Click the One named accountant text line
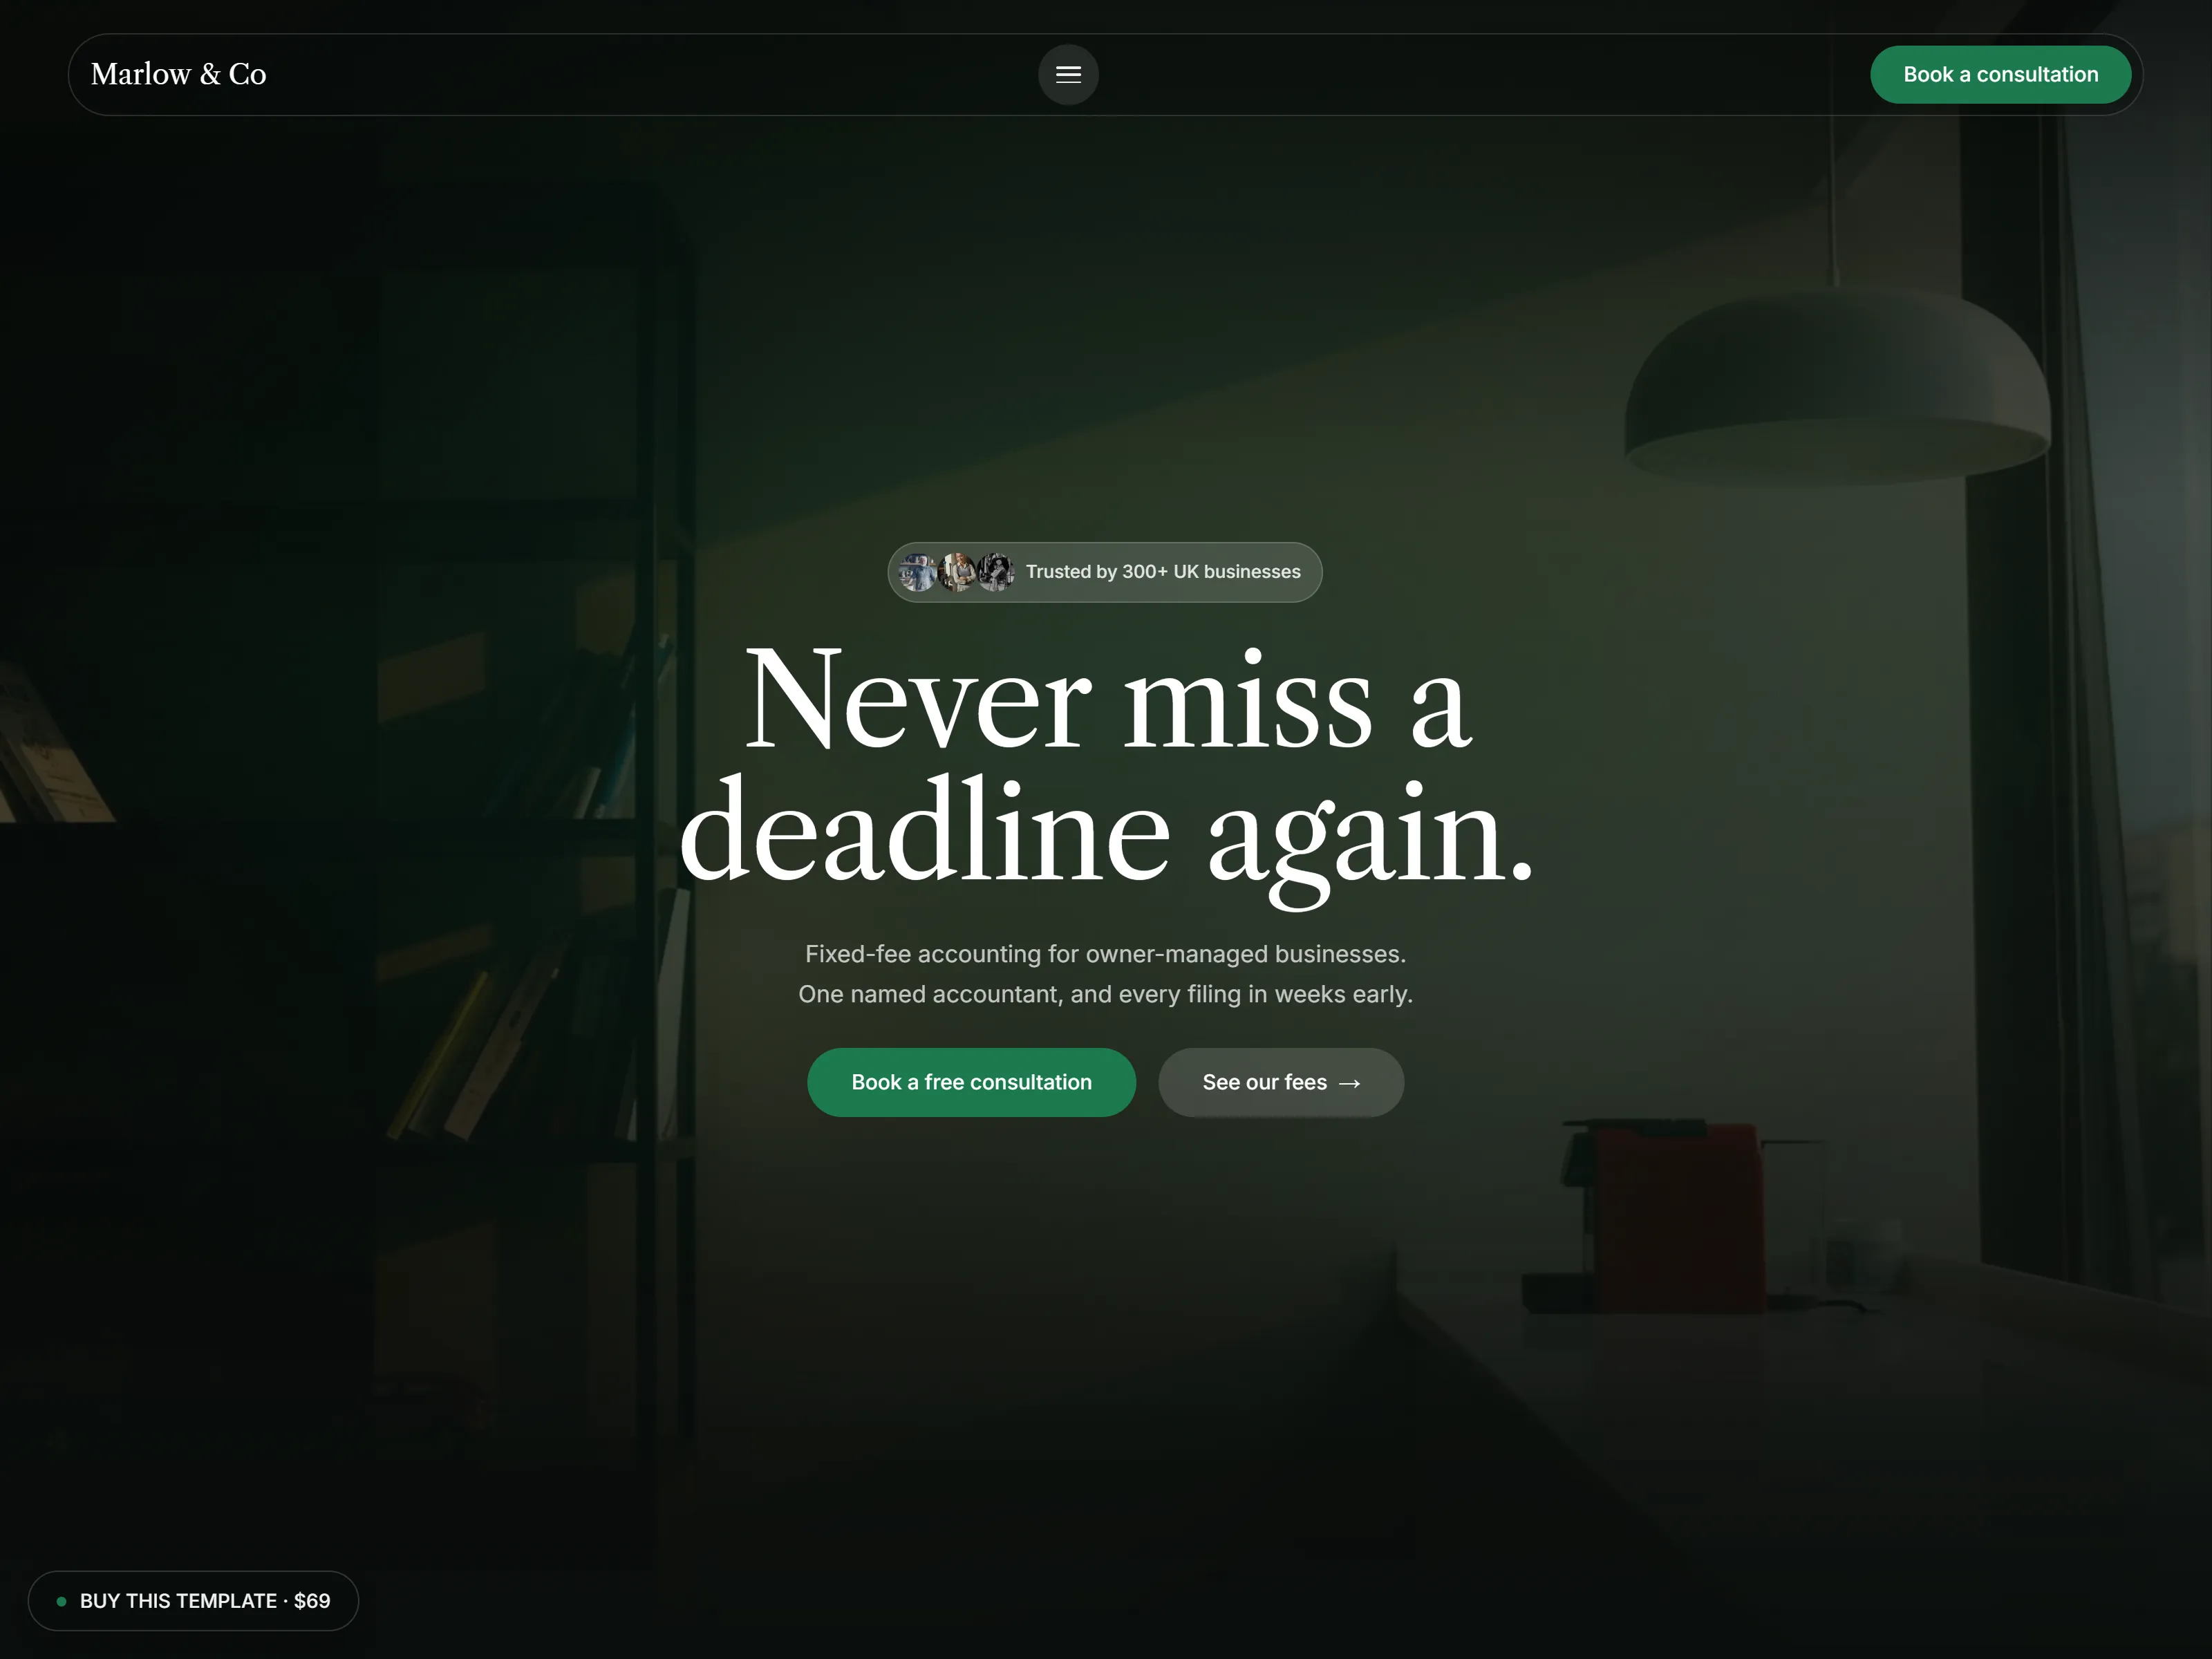Image resolution: width=2212 pixels, height=1659 pixels. click(x=1105, y=994)
